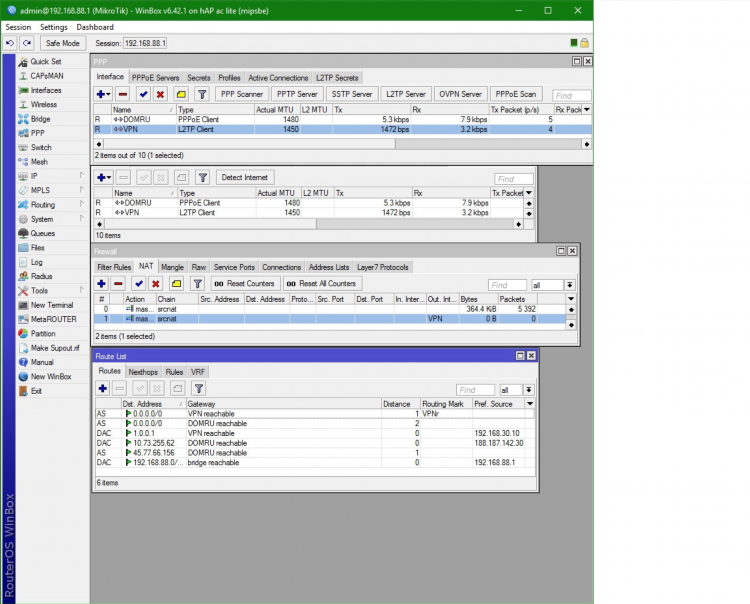Screen dimensions: 750x604
Task: Open PPP table column selector arrow
Action: point(586,110)
